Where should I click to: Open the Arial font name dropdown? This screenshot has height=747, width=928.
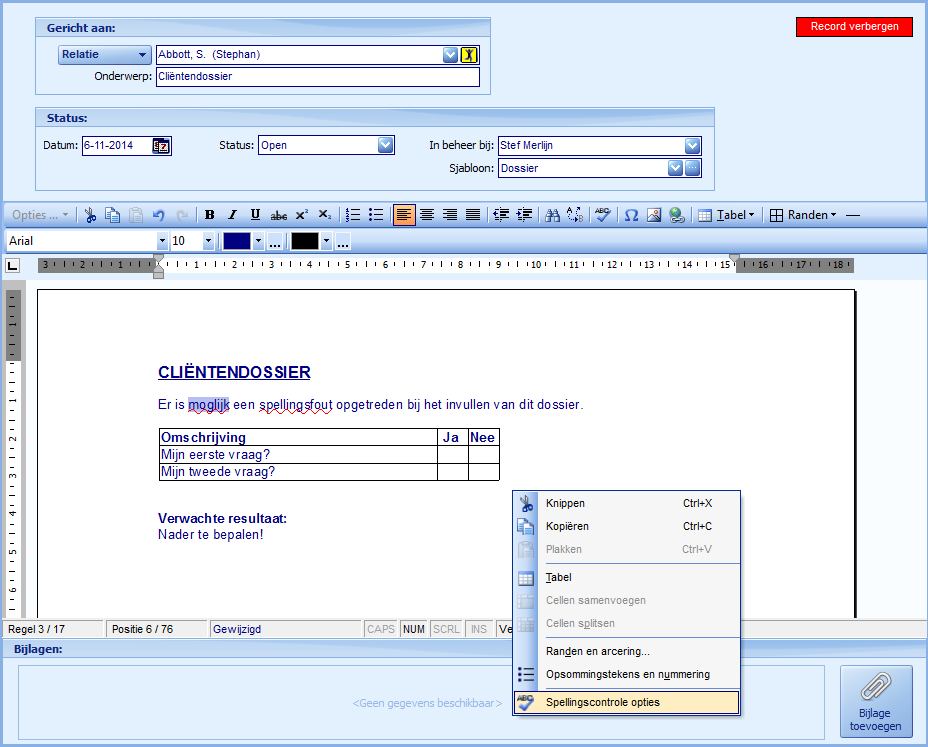[x=162, y=241]
